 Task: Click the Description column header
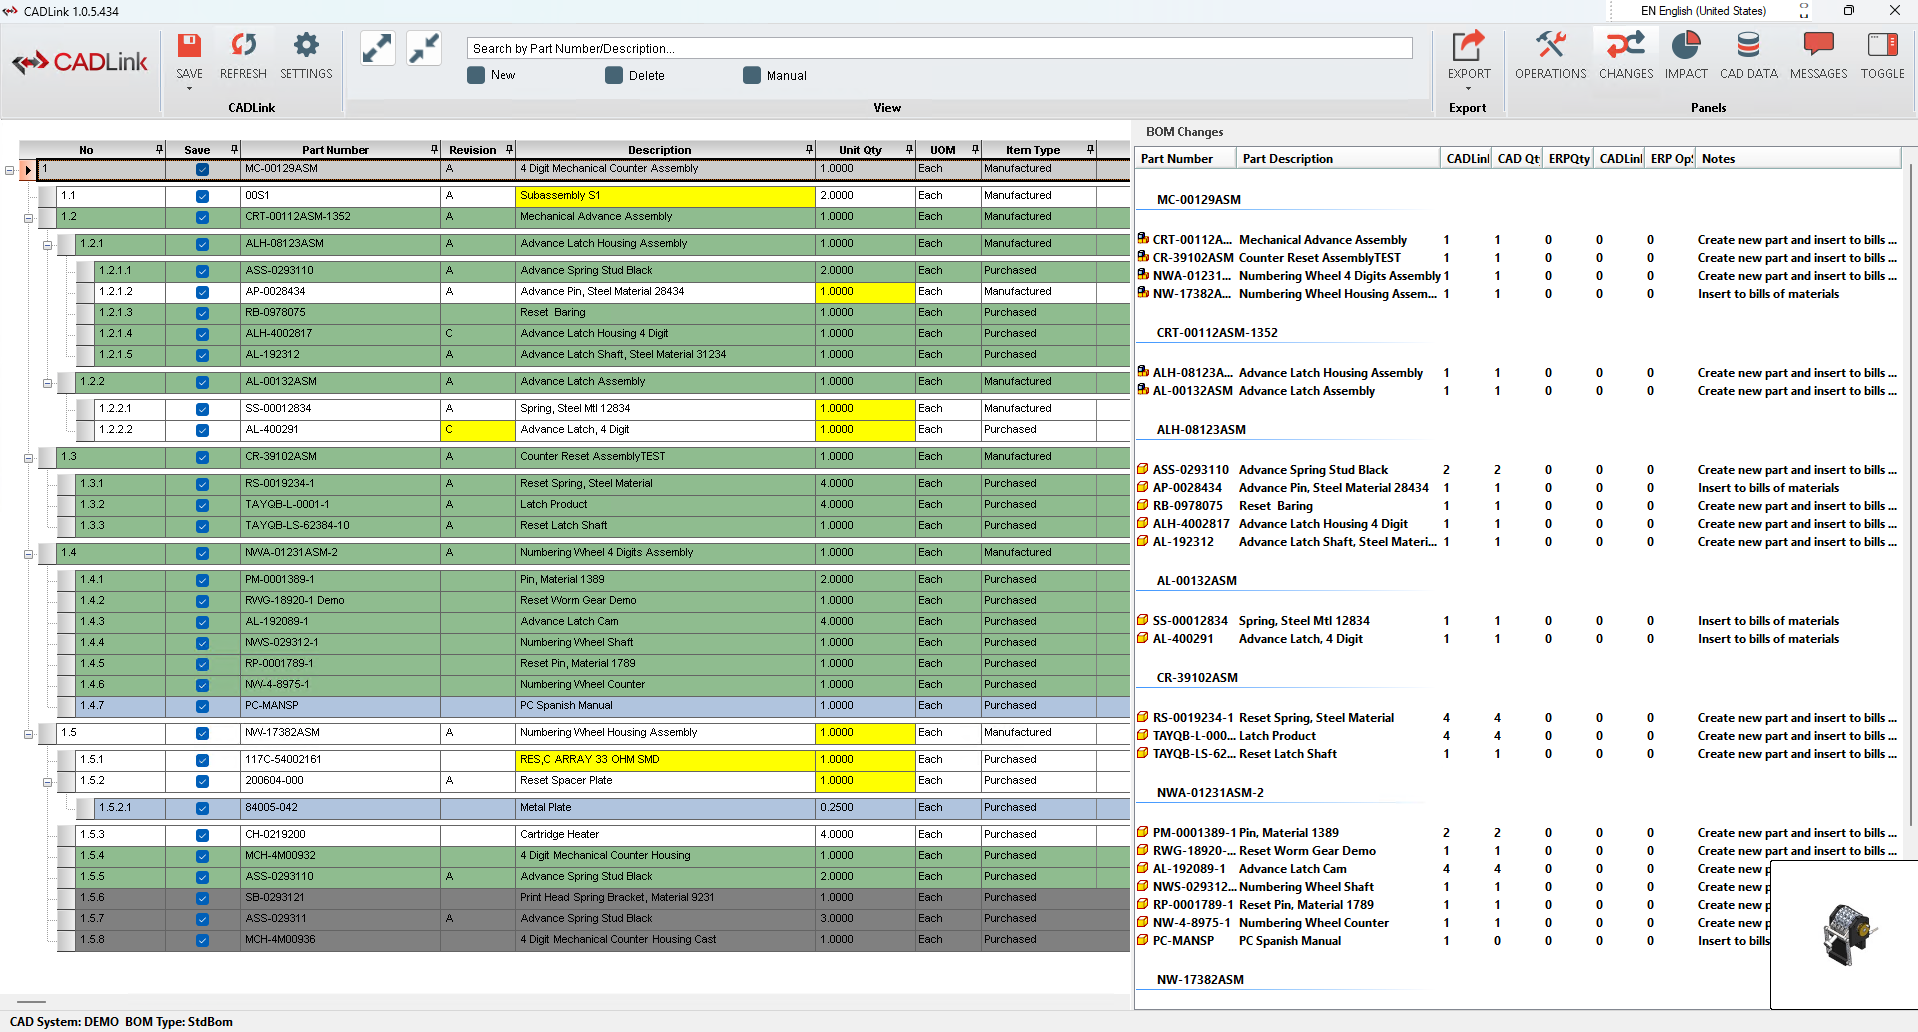click(x=659, y=150)
